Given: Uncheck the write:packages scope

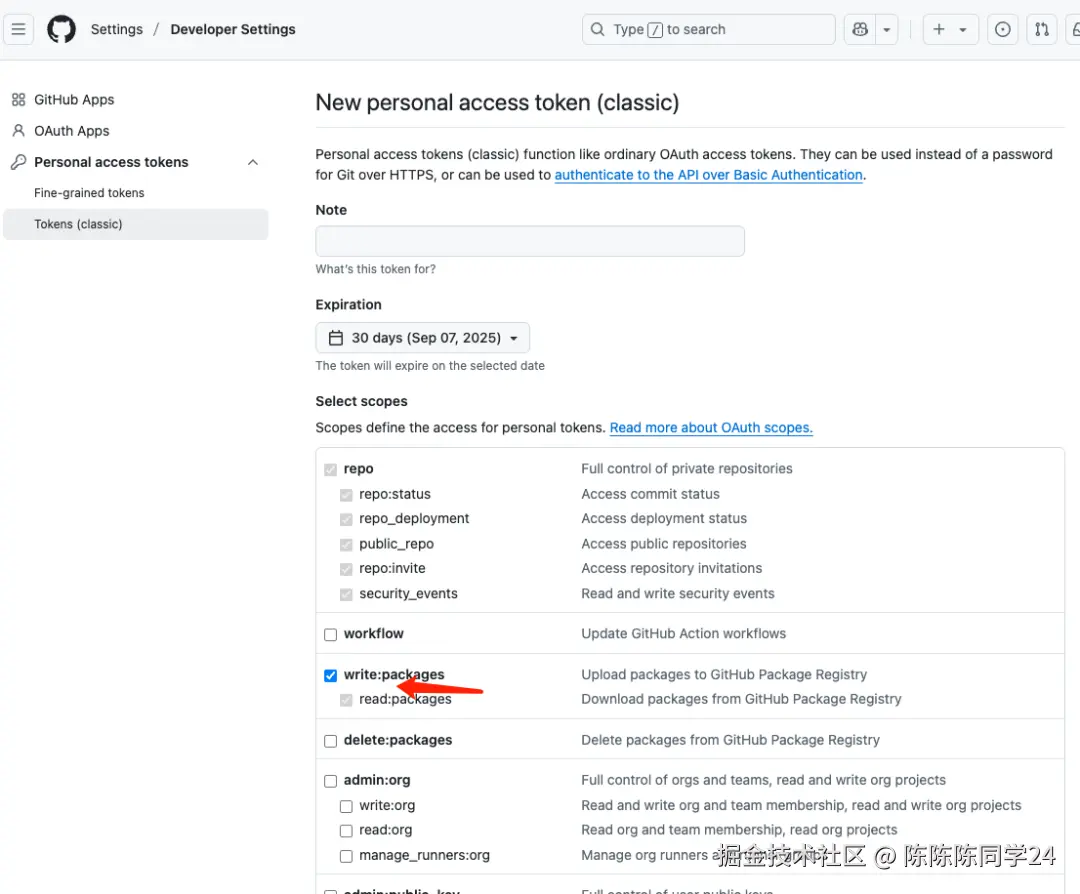Looking at the screenshot, I should click(x=331, y=675).
